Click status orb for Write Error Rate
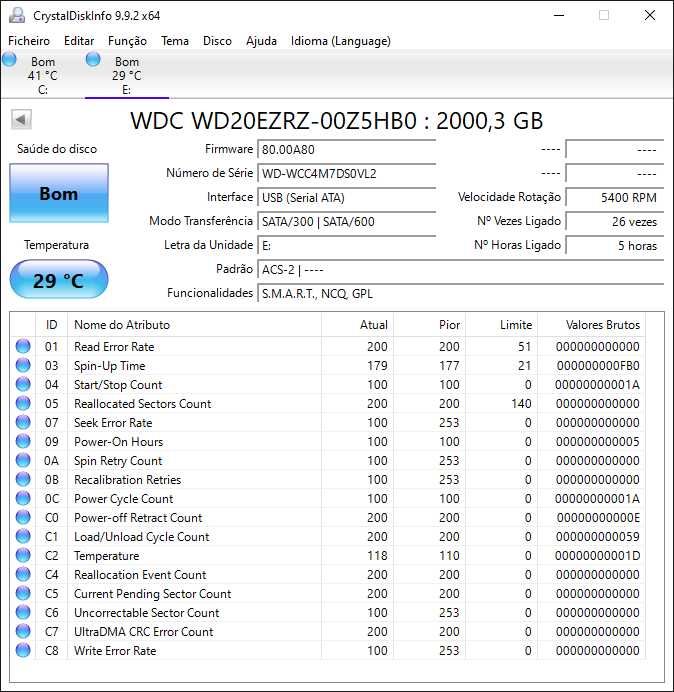The image size is (674, 692). [x=23, y=650]
